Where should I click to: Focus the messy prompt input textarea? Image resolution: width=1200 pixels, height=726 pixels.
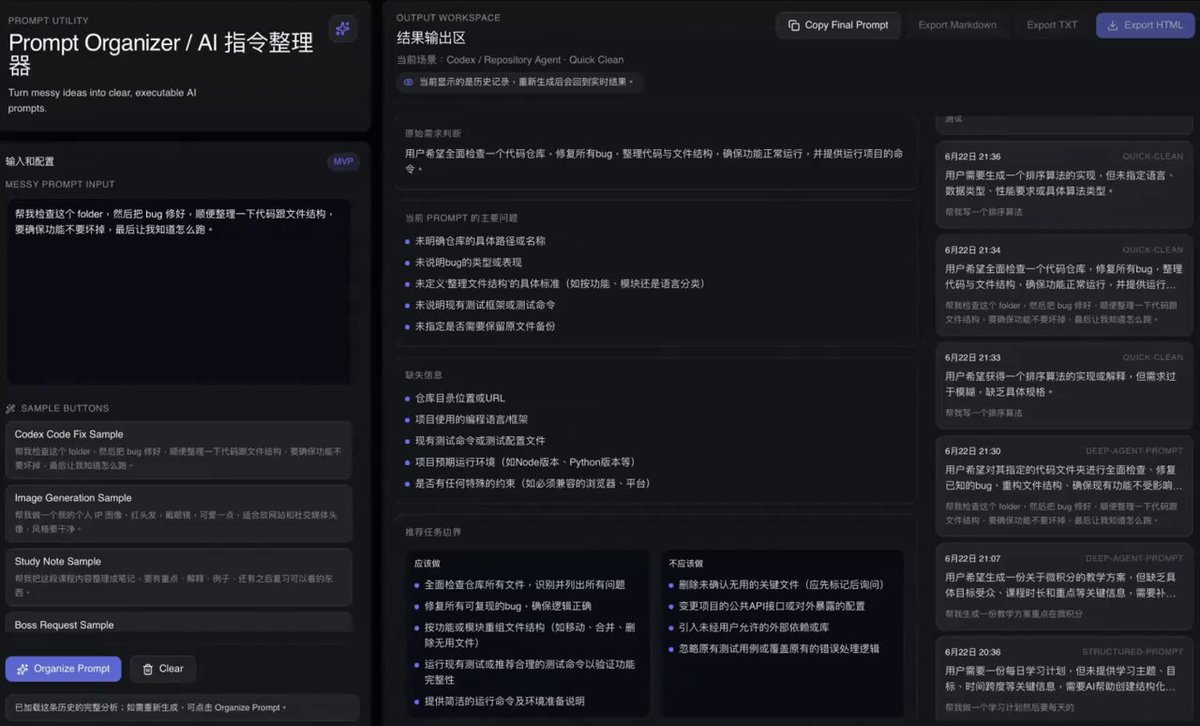tap(178, 291)
